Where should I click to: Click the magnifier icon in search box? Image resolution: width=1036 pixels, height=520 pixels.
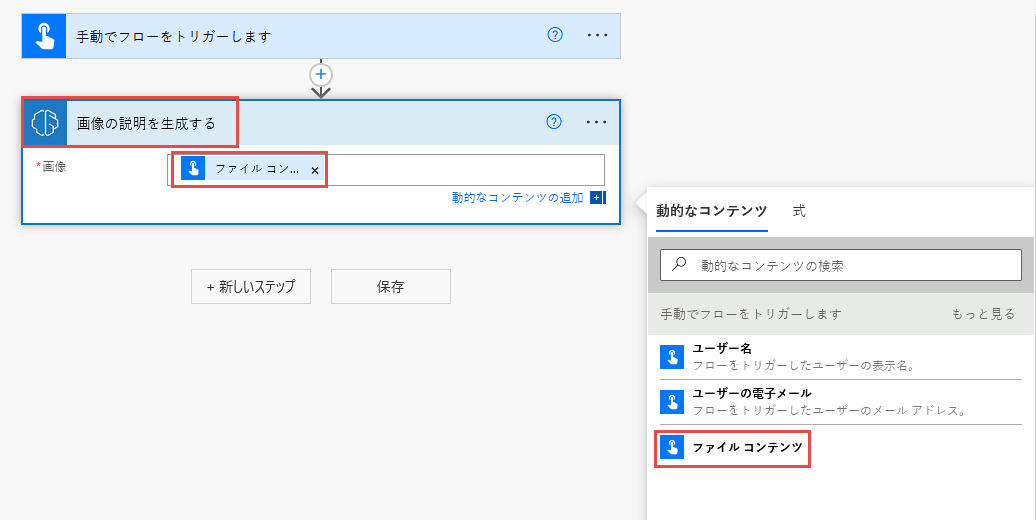(679, 264)
